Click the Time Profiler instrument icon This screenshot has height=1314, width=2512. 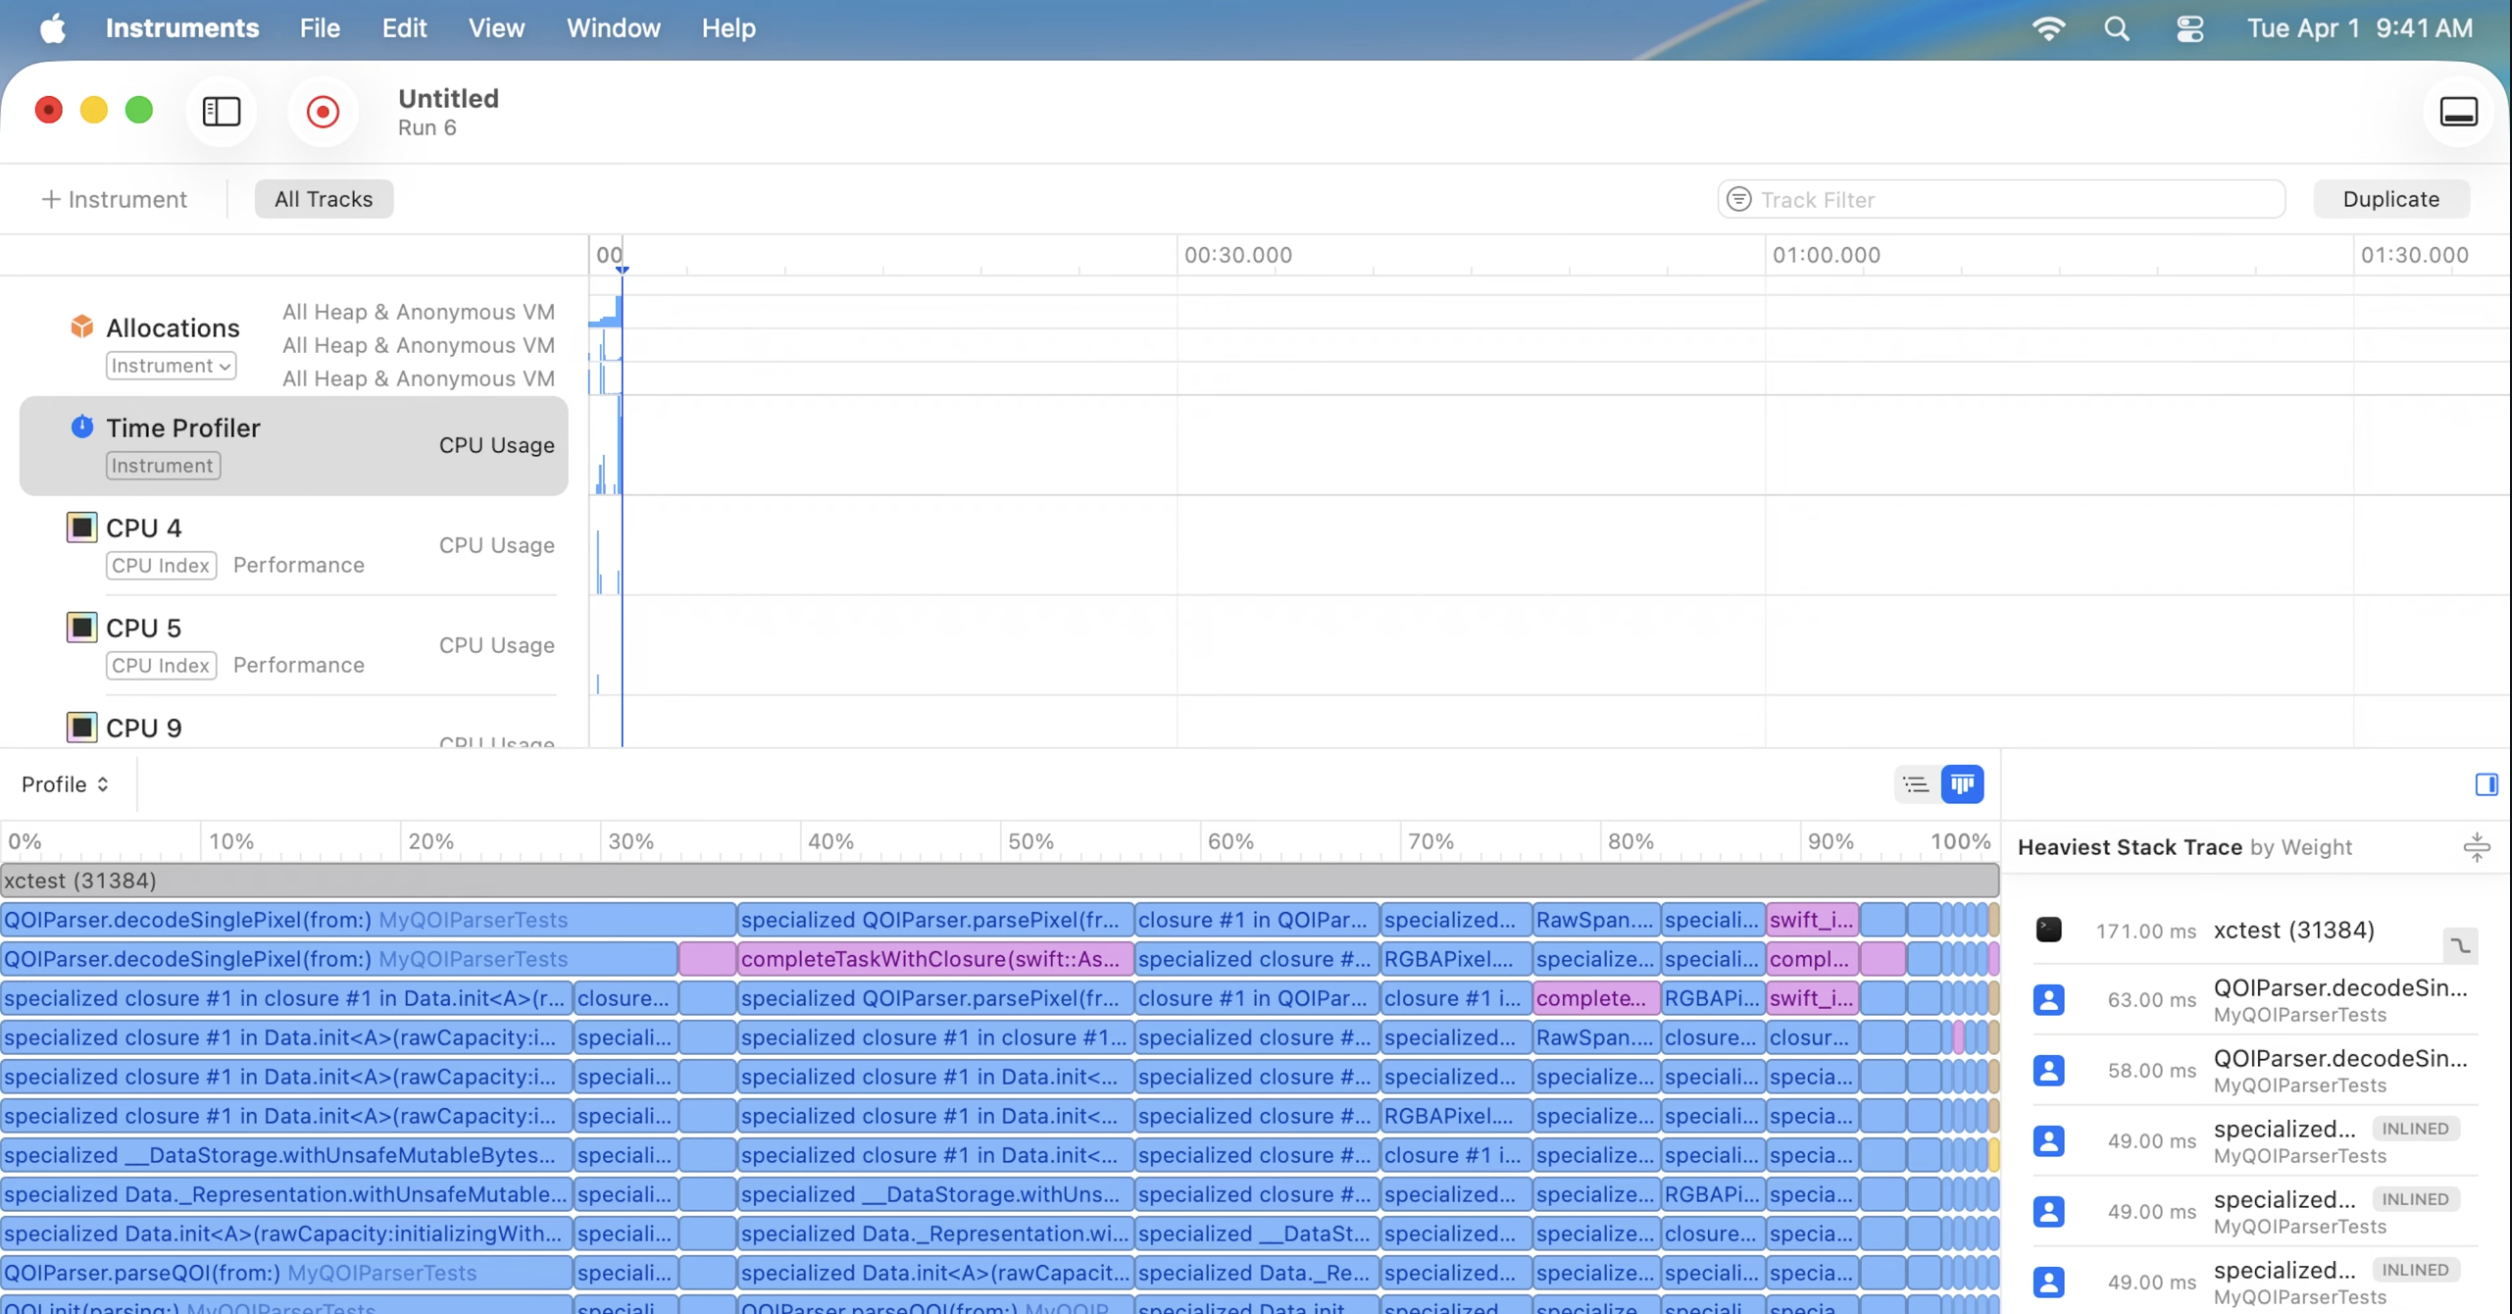tap(82, 427)
